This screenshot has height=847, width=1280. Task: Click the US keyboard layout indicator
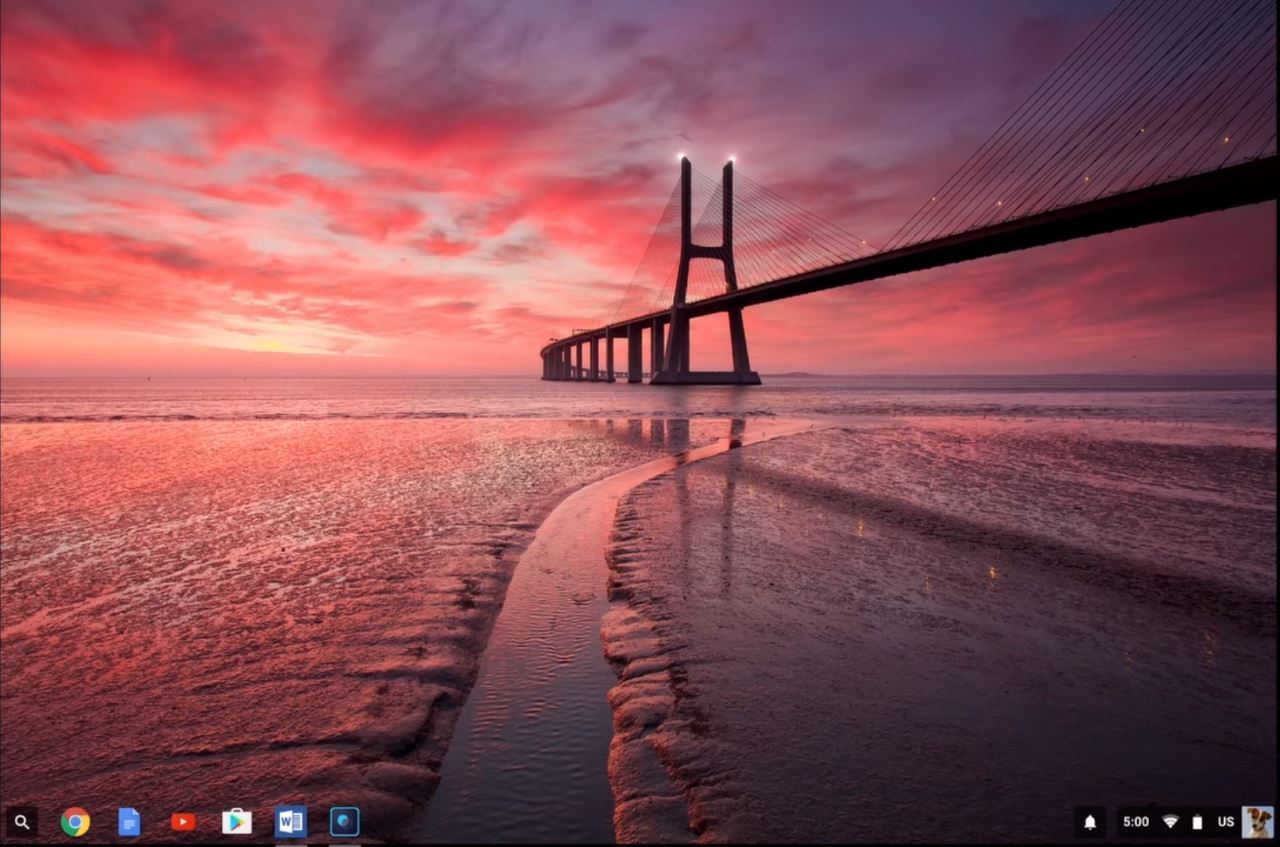[1226, 822]
